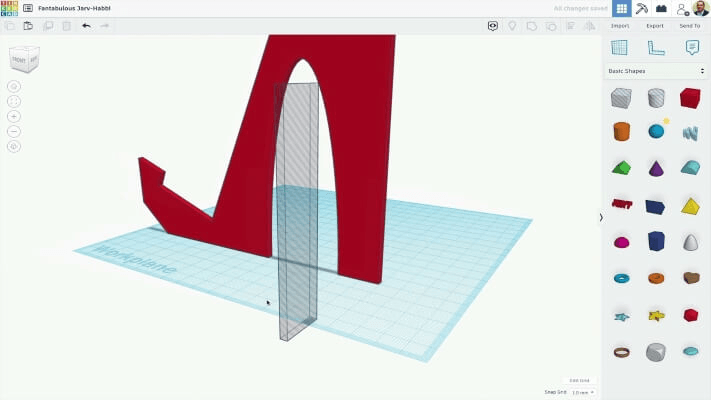Toggle Show all visibility eye icon
This screenshot has height=400, width=711.
tap(492, 26)
